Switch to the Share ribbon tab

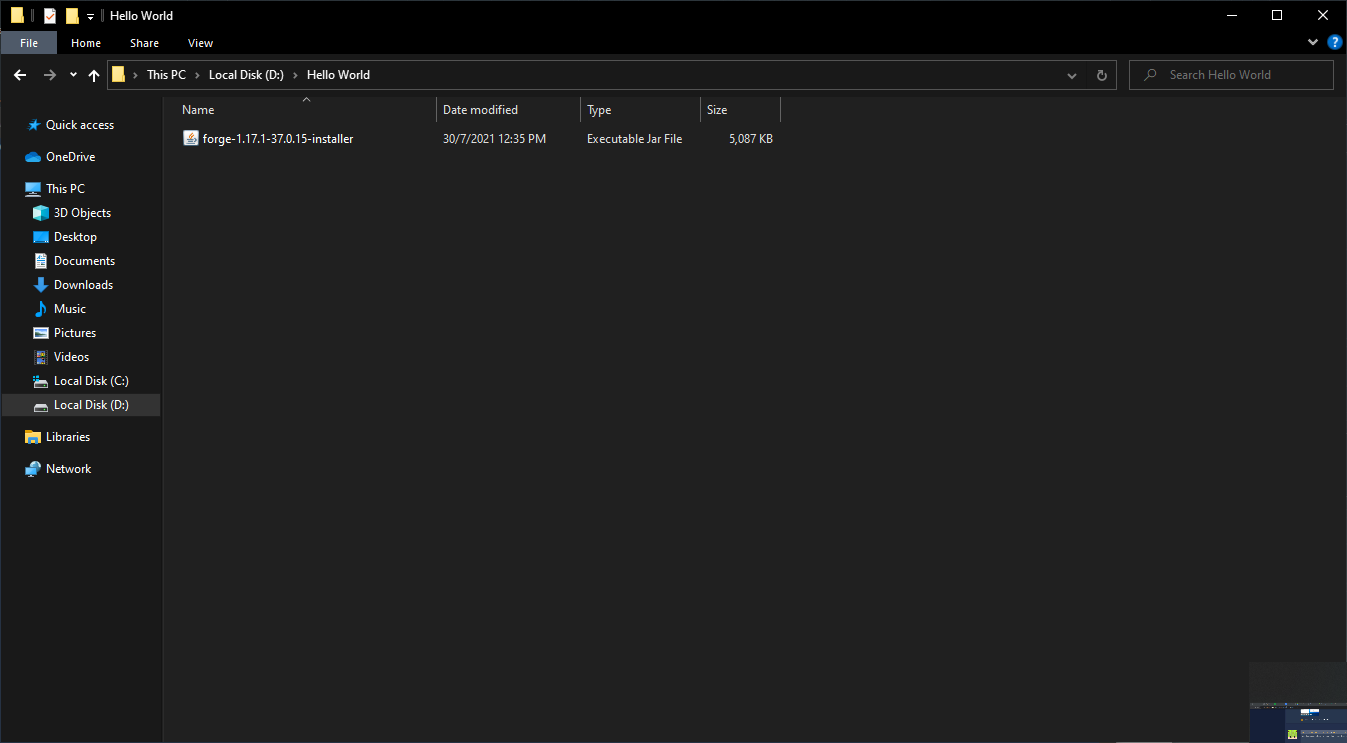[144, 43]
